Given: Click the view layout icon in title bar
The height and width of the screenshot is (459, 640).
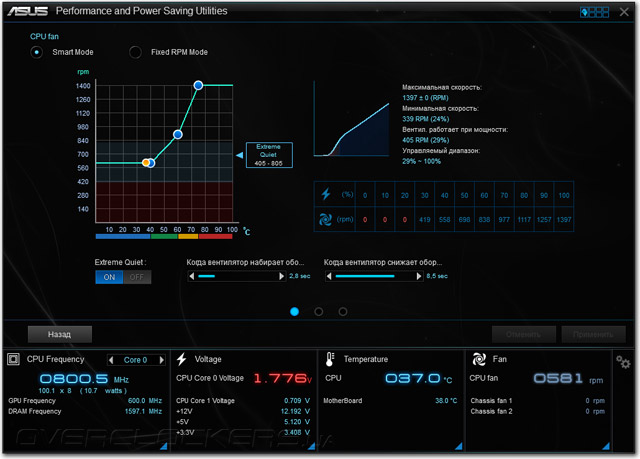Looking at the screenshot, I should tap(594, 12).
